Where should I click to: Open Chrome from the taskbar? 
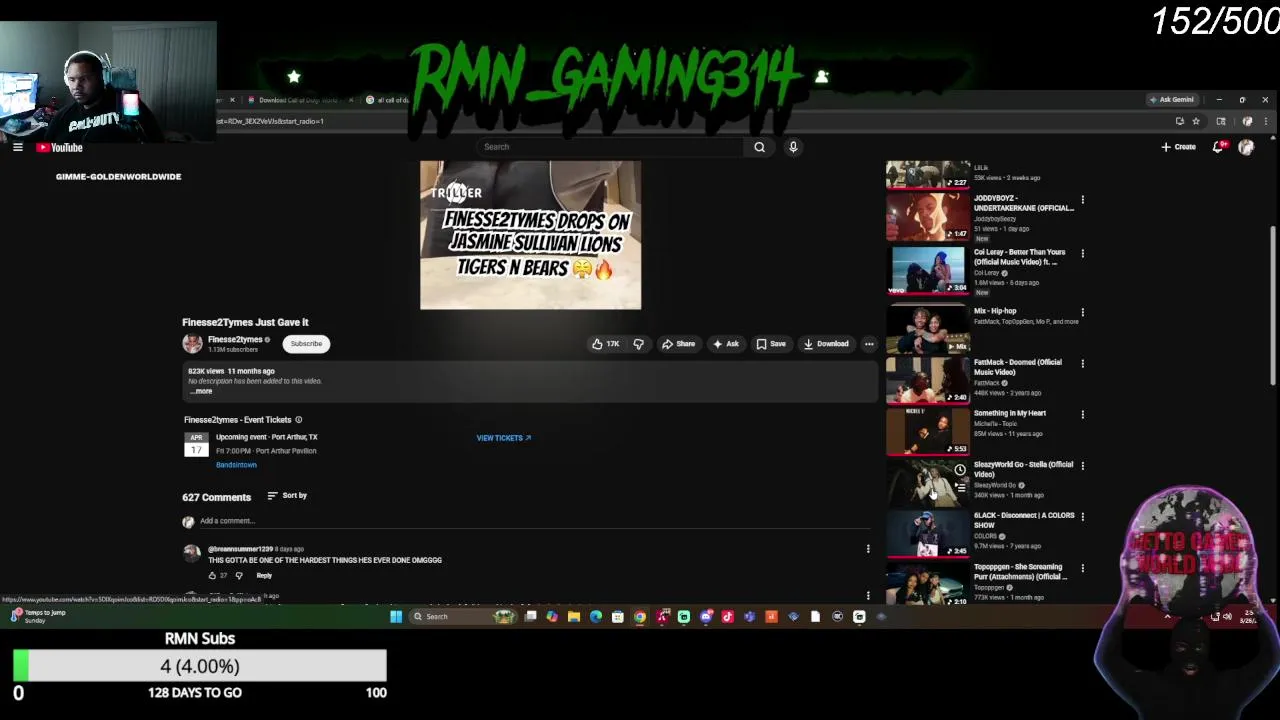(640, 617)
